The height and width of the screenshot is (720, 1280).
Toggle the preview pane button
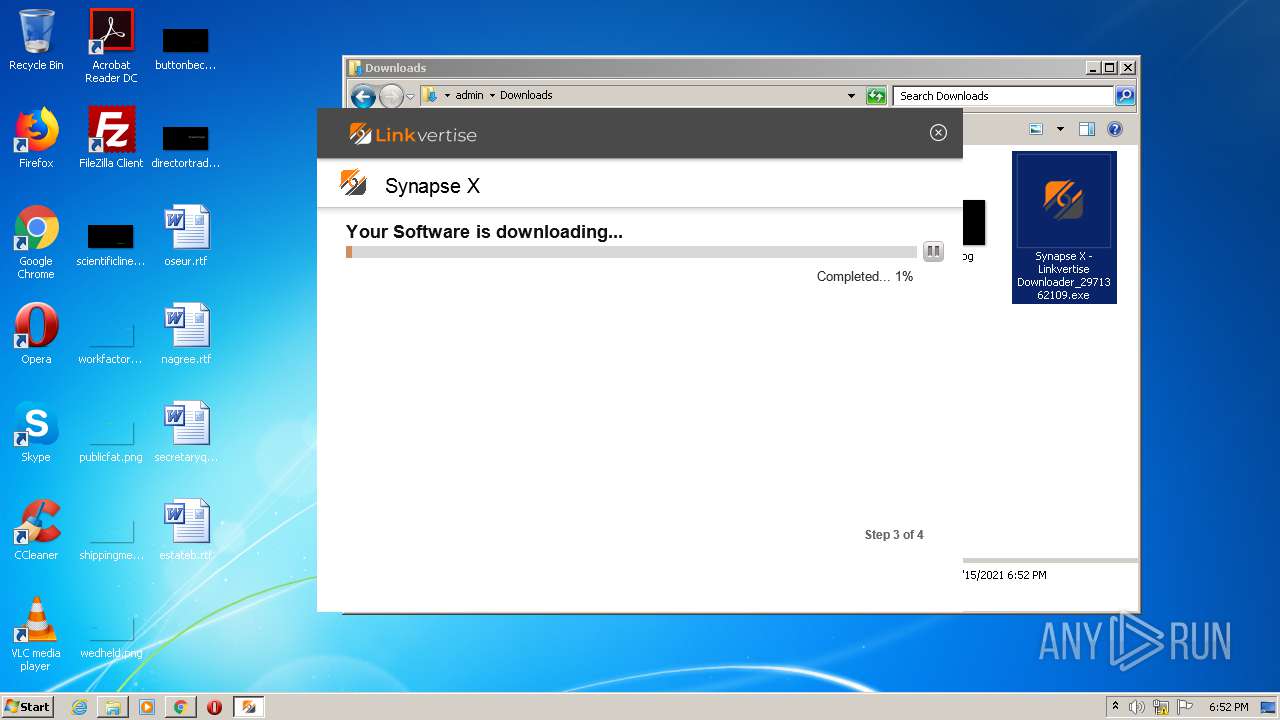(1087, 129)
